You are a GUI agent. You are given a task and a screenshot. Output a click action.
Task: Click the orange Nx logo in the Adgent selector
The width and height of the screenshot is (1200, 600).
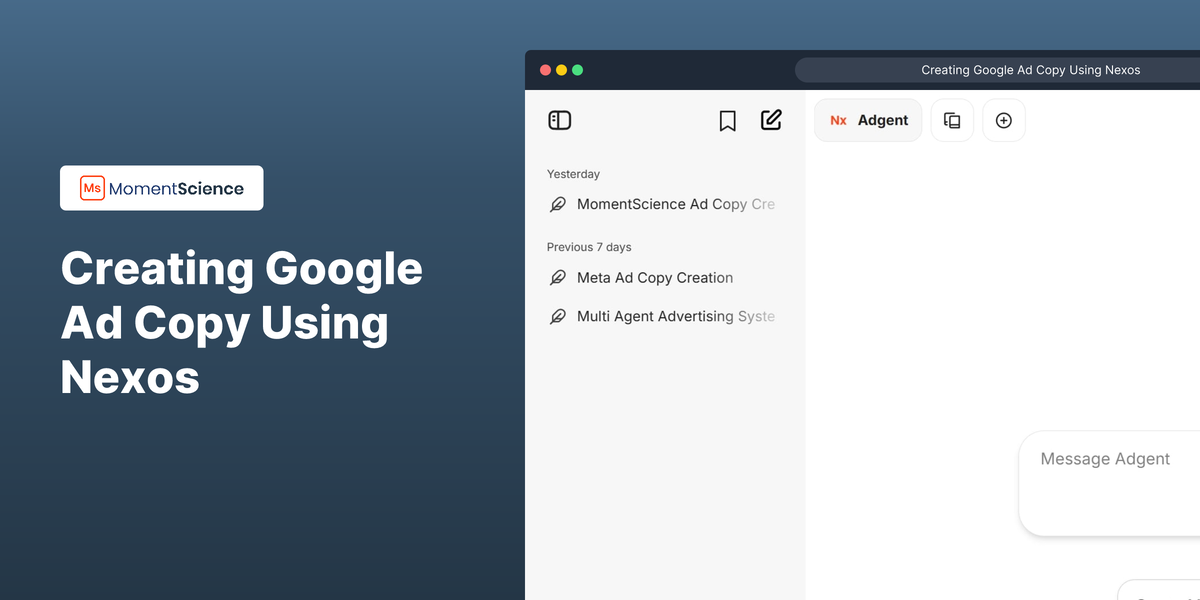[x=838, y=120]
